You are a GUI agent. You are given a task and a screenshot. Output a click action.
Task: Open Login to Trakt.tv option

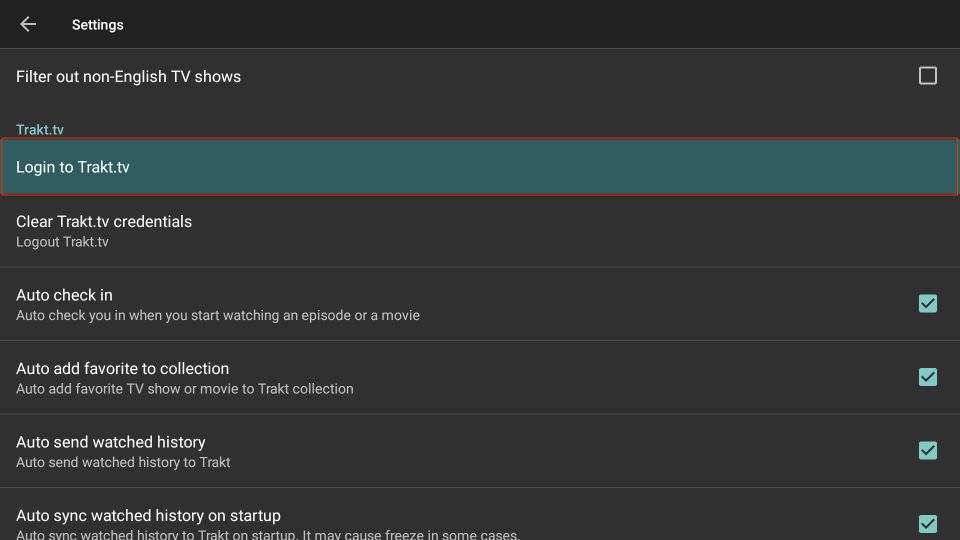point(480,167)
